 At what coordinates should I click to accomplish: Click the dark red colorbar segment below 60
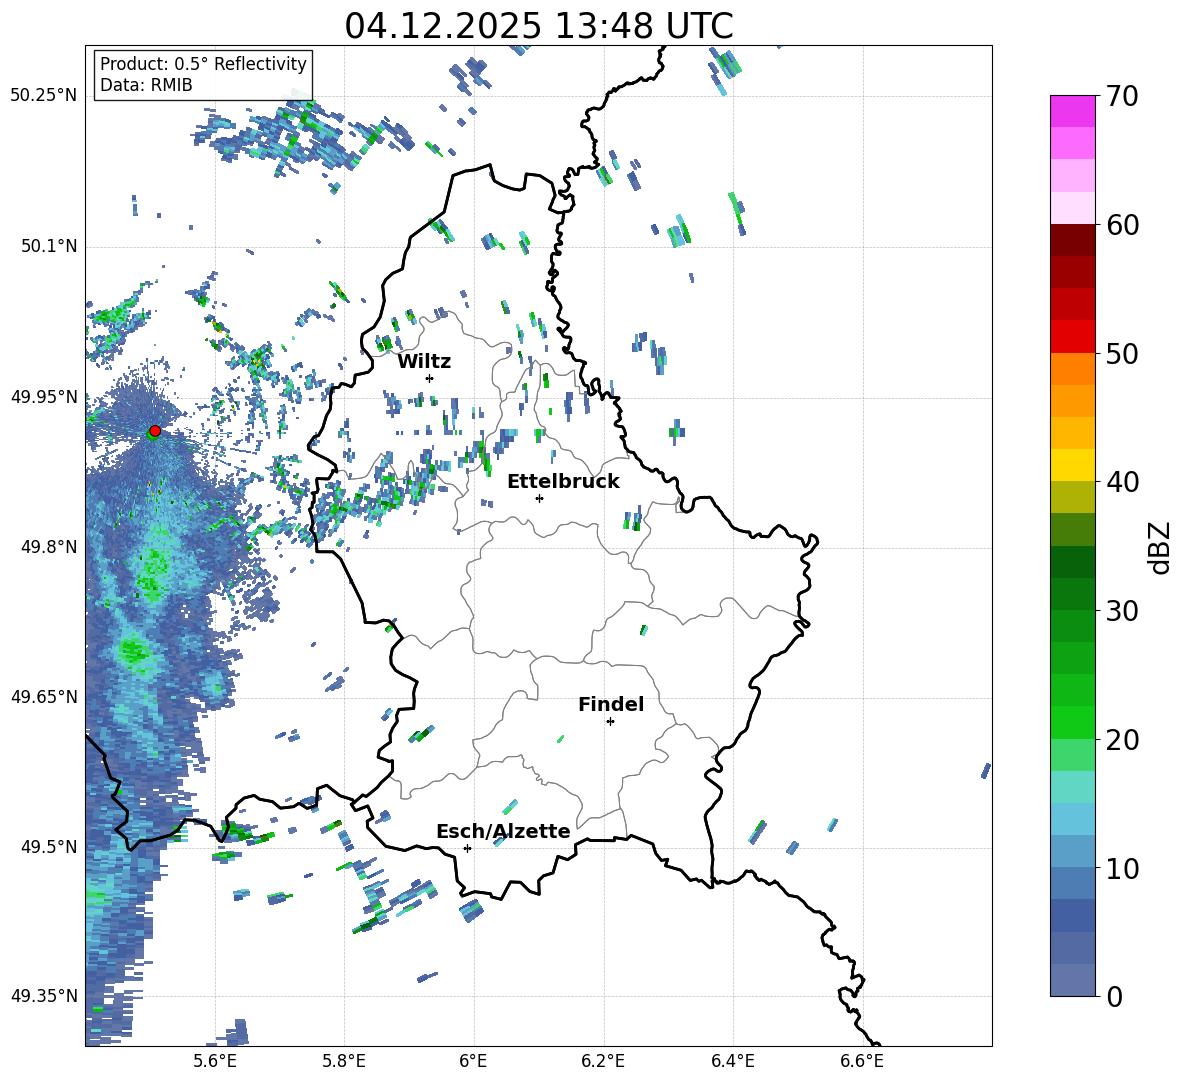click(x=1072, y=240)
